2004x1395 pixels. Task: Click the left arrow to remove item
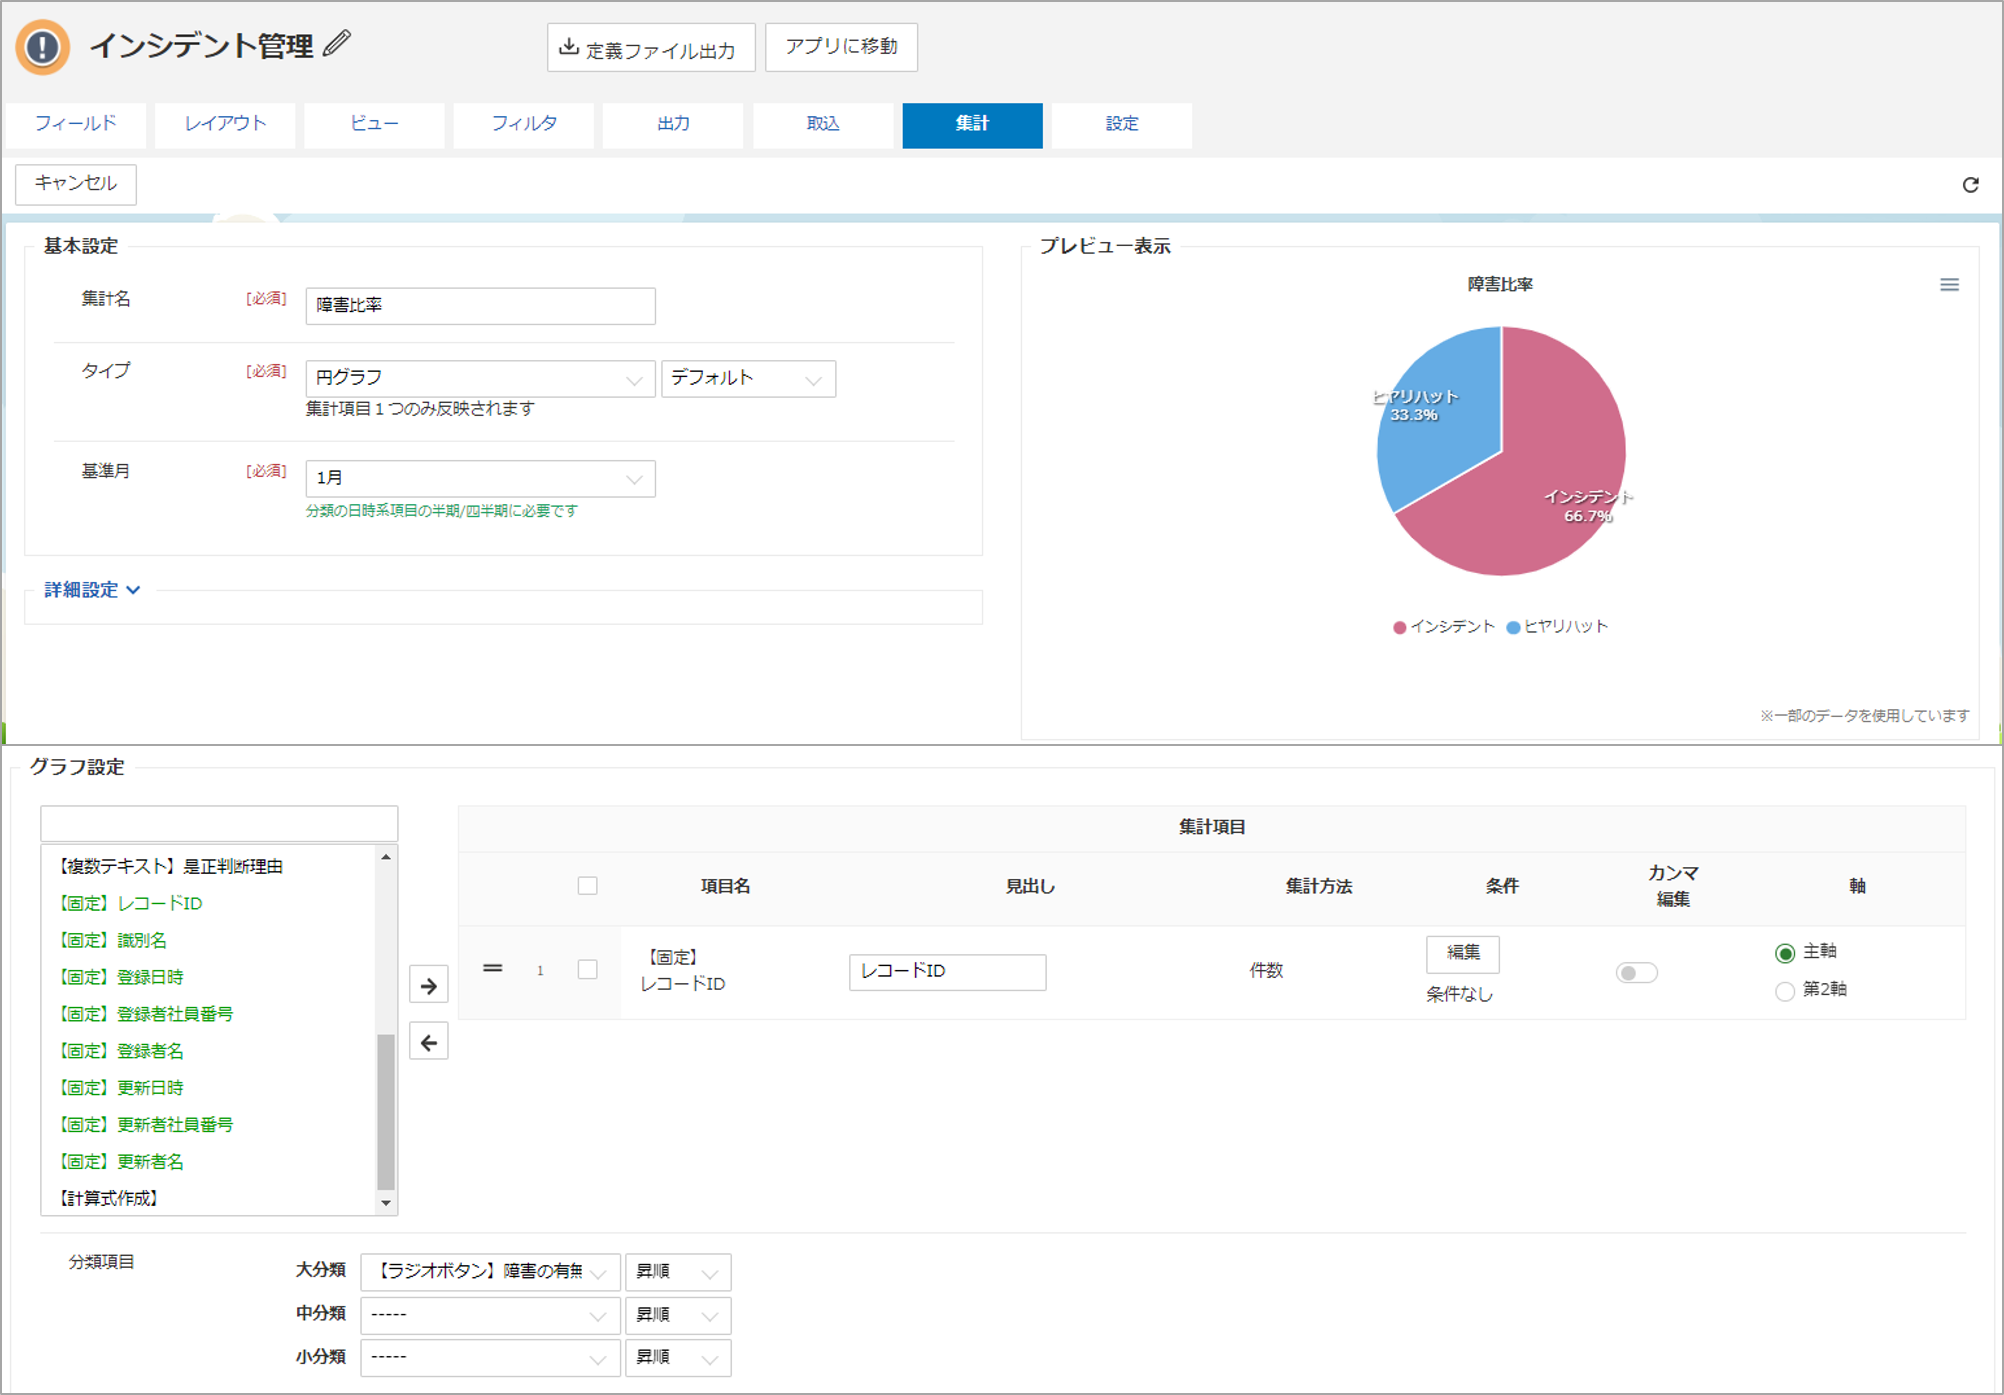(x=429, y=1043)
